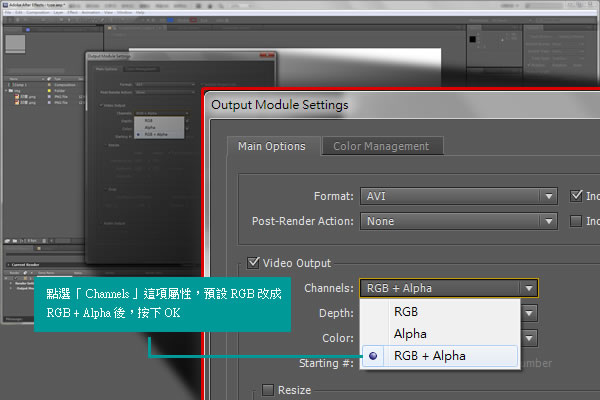Collapse the img folder in Project panel

(x=7, y=91)
